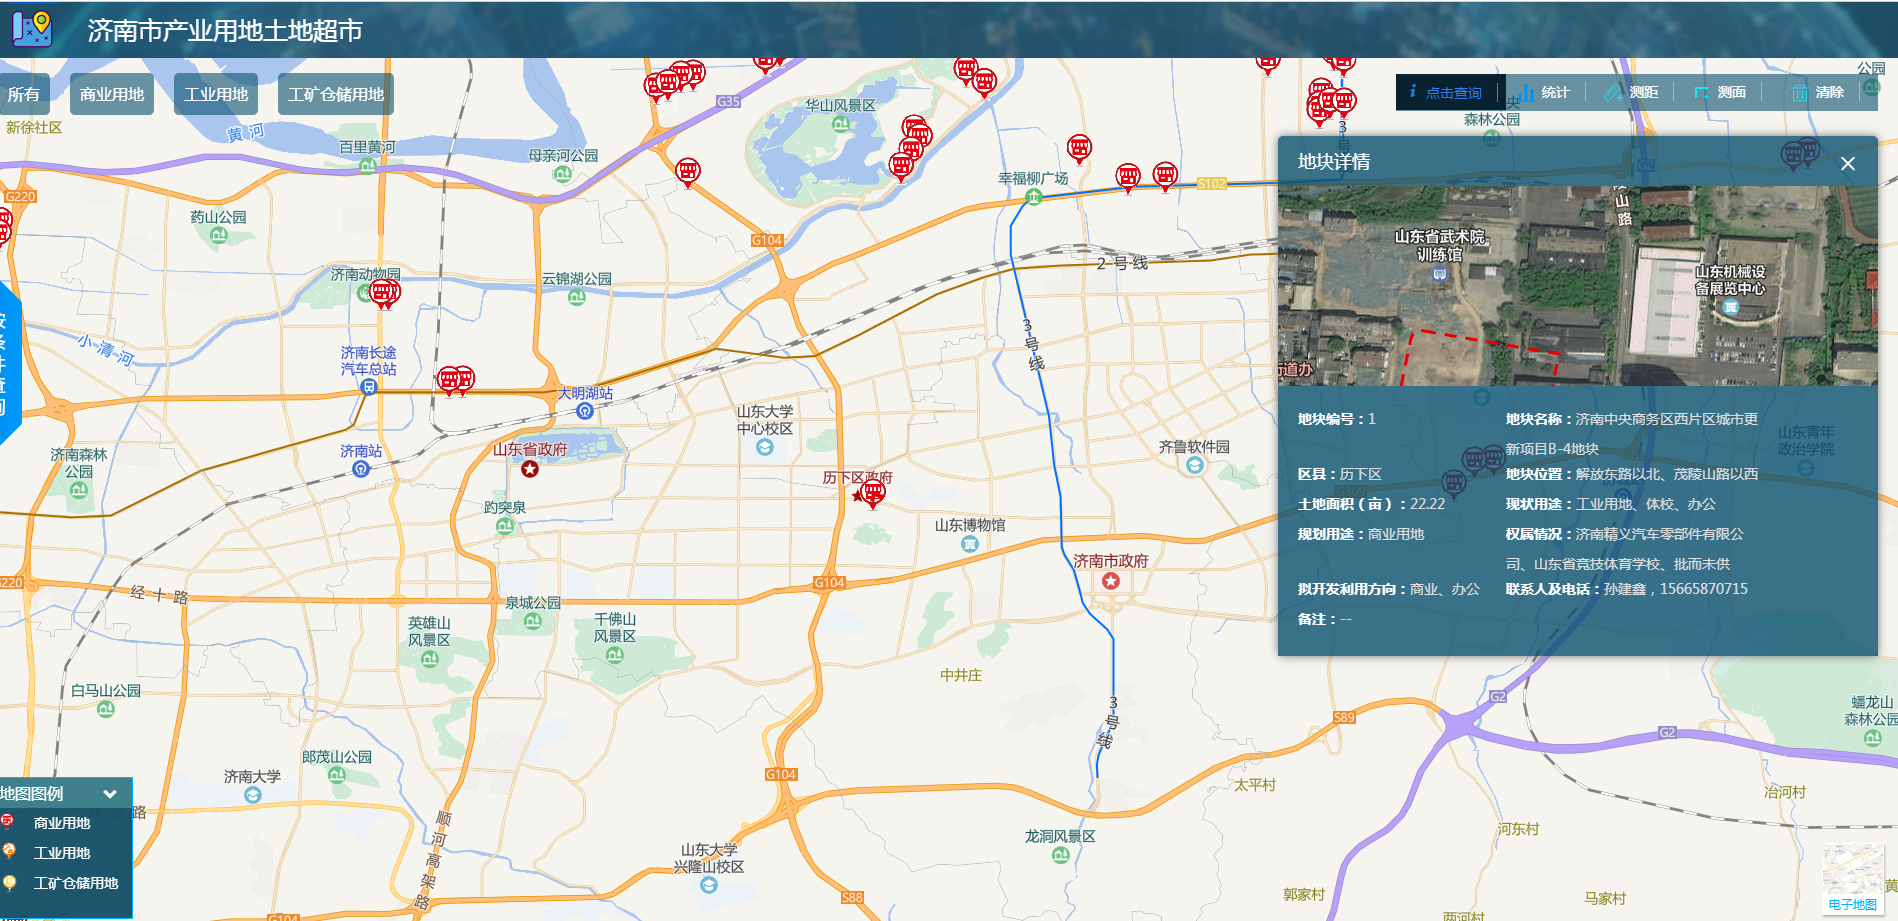Close the 地块详情 panel
Screen dimensions: 1898x921
(1847, 164)
